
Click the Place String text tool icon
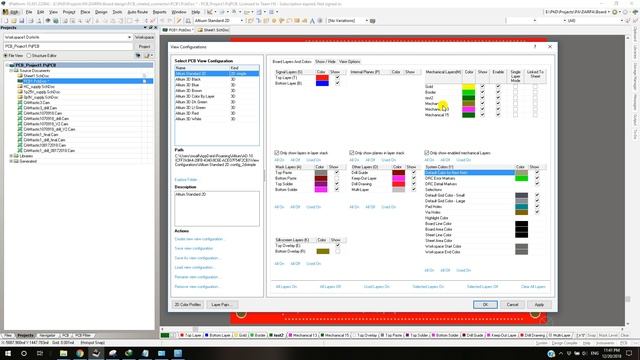312,20
